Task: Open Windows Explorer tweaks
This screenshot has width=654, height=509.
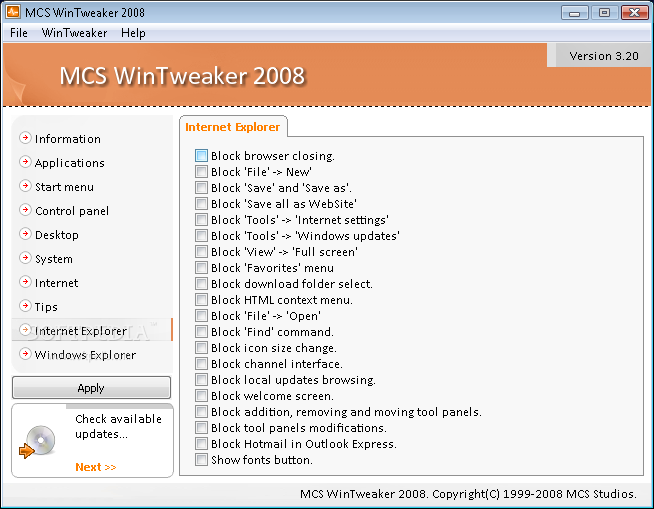Action: click(x=85, y=355)
